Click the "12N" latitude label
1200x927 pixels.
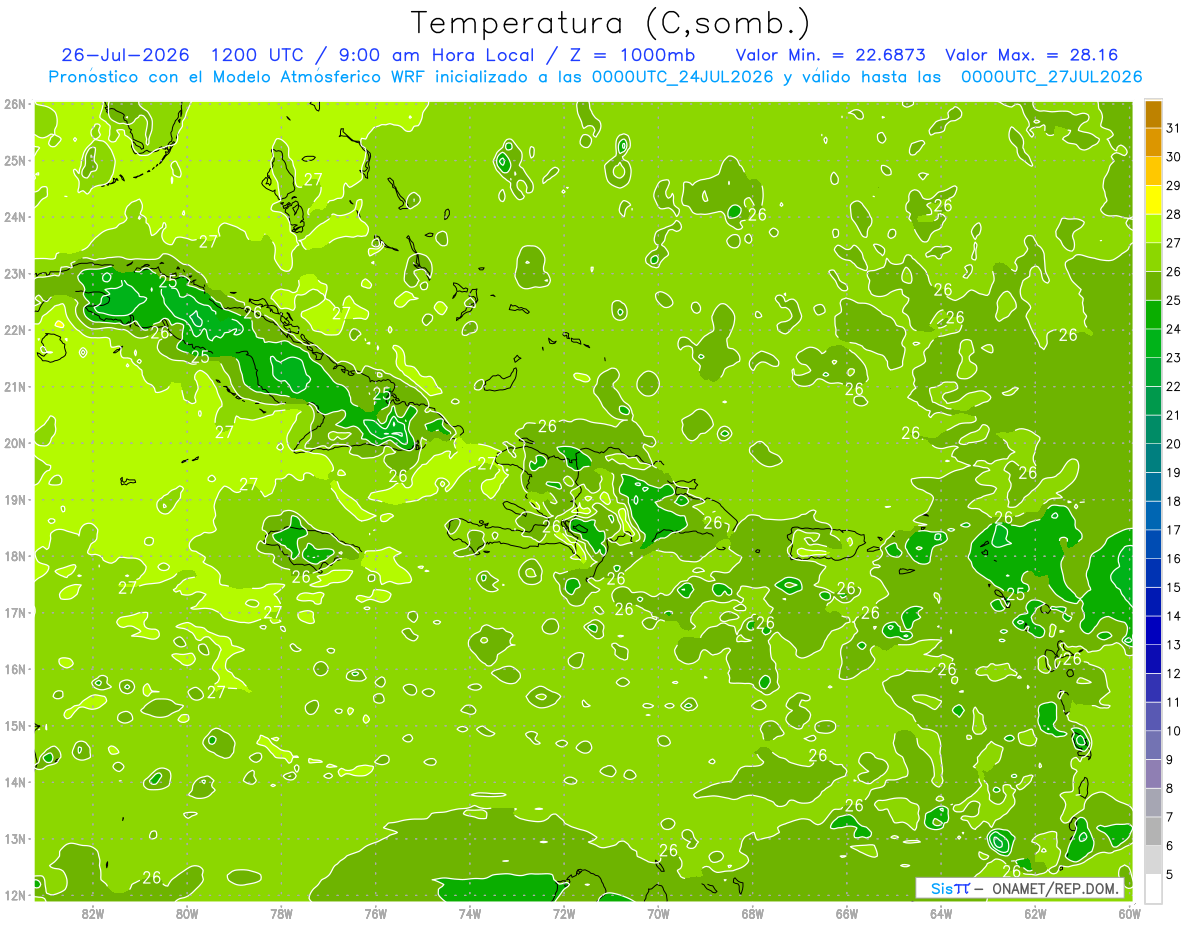[14, 895]
